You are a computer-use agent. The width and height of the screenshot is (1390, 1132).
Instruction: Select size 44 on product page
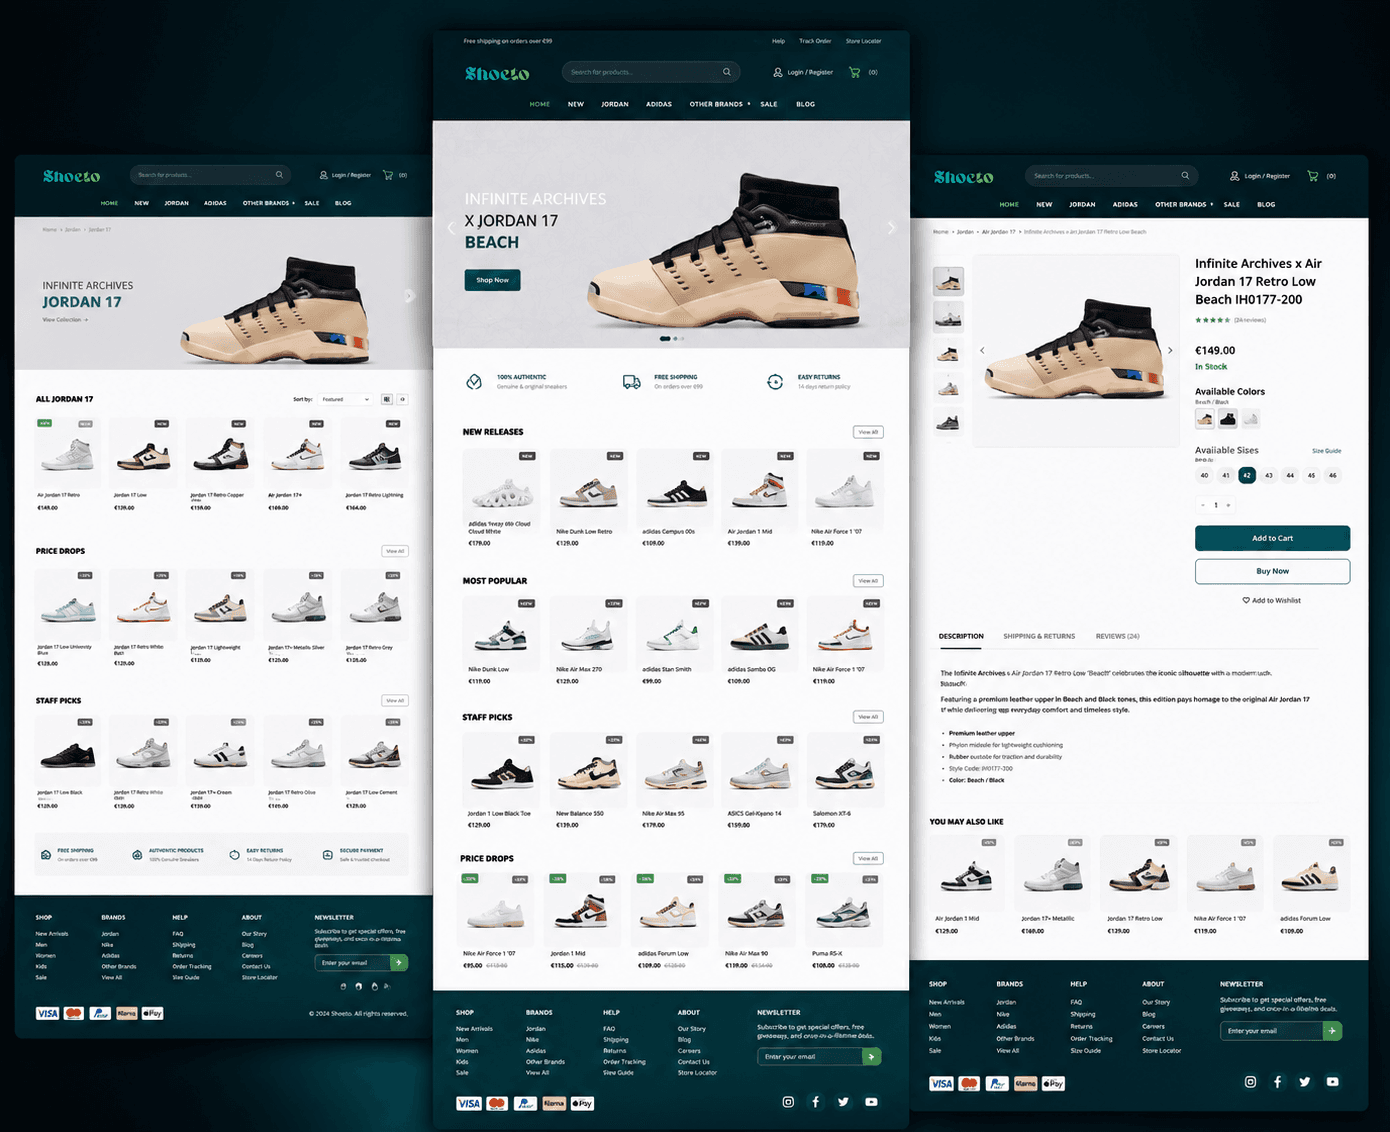point(1290,476)
